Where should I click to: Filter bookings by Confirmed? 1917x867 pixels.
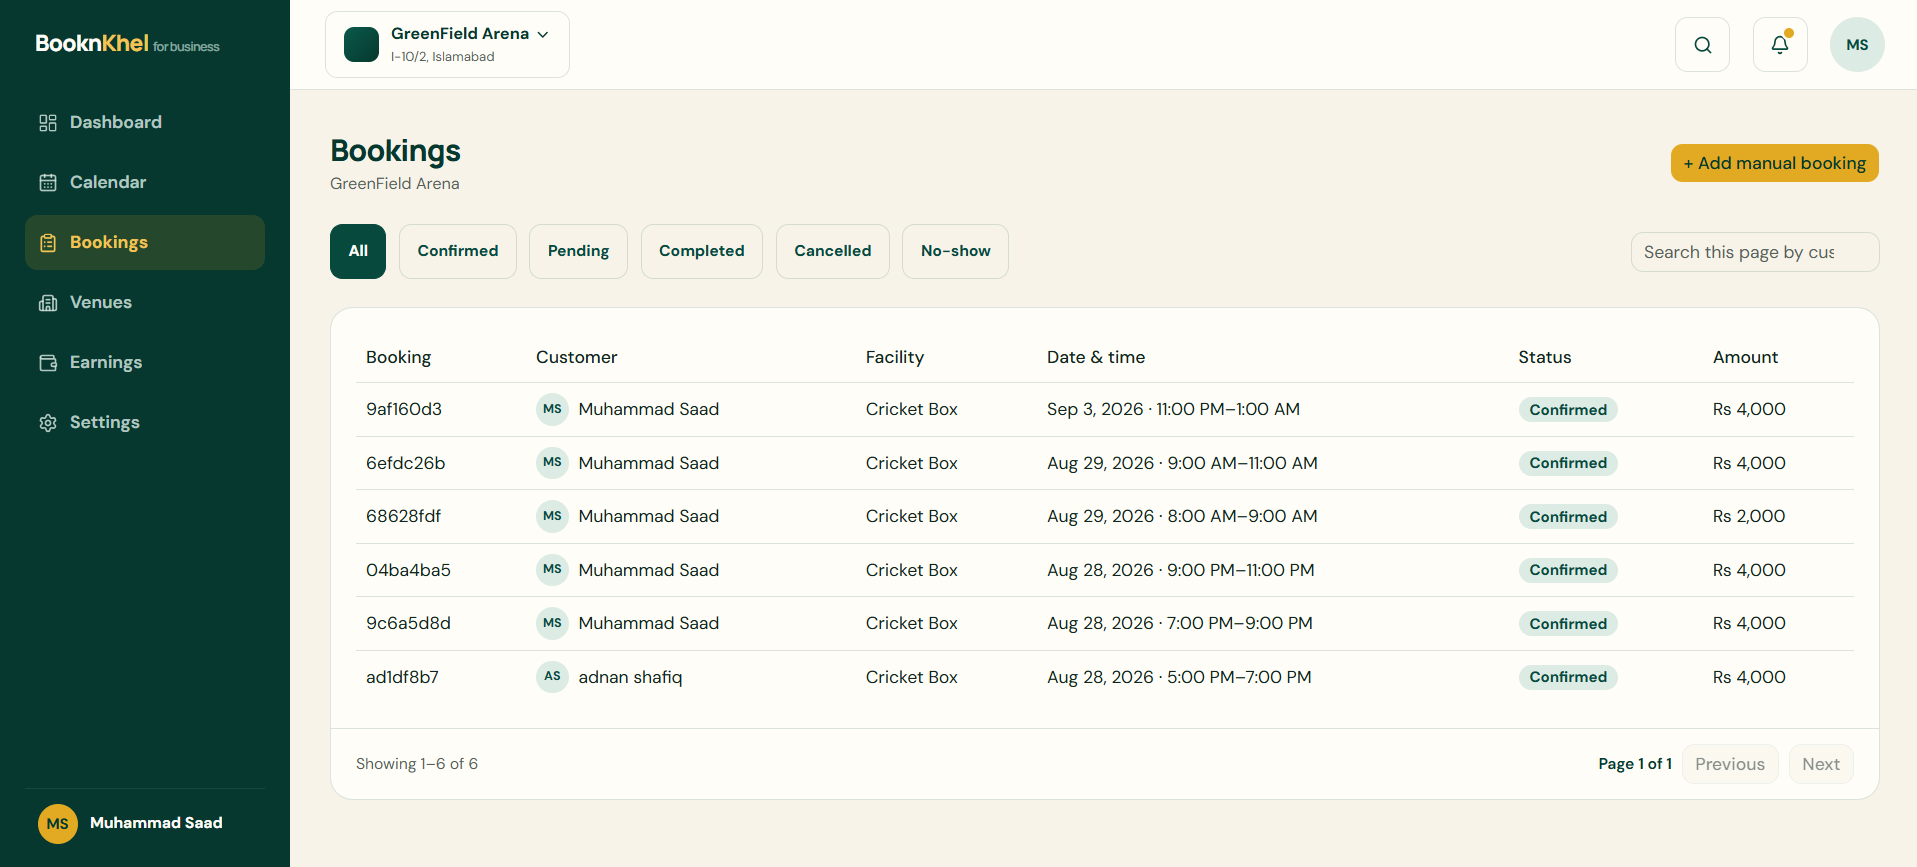tap(458, 251)
